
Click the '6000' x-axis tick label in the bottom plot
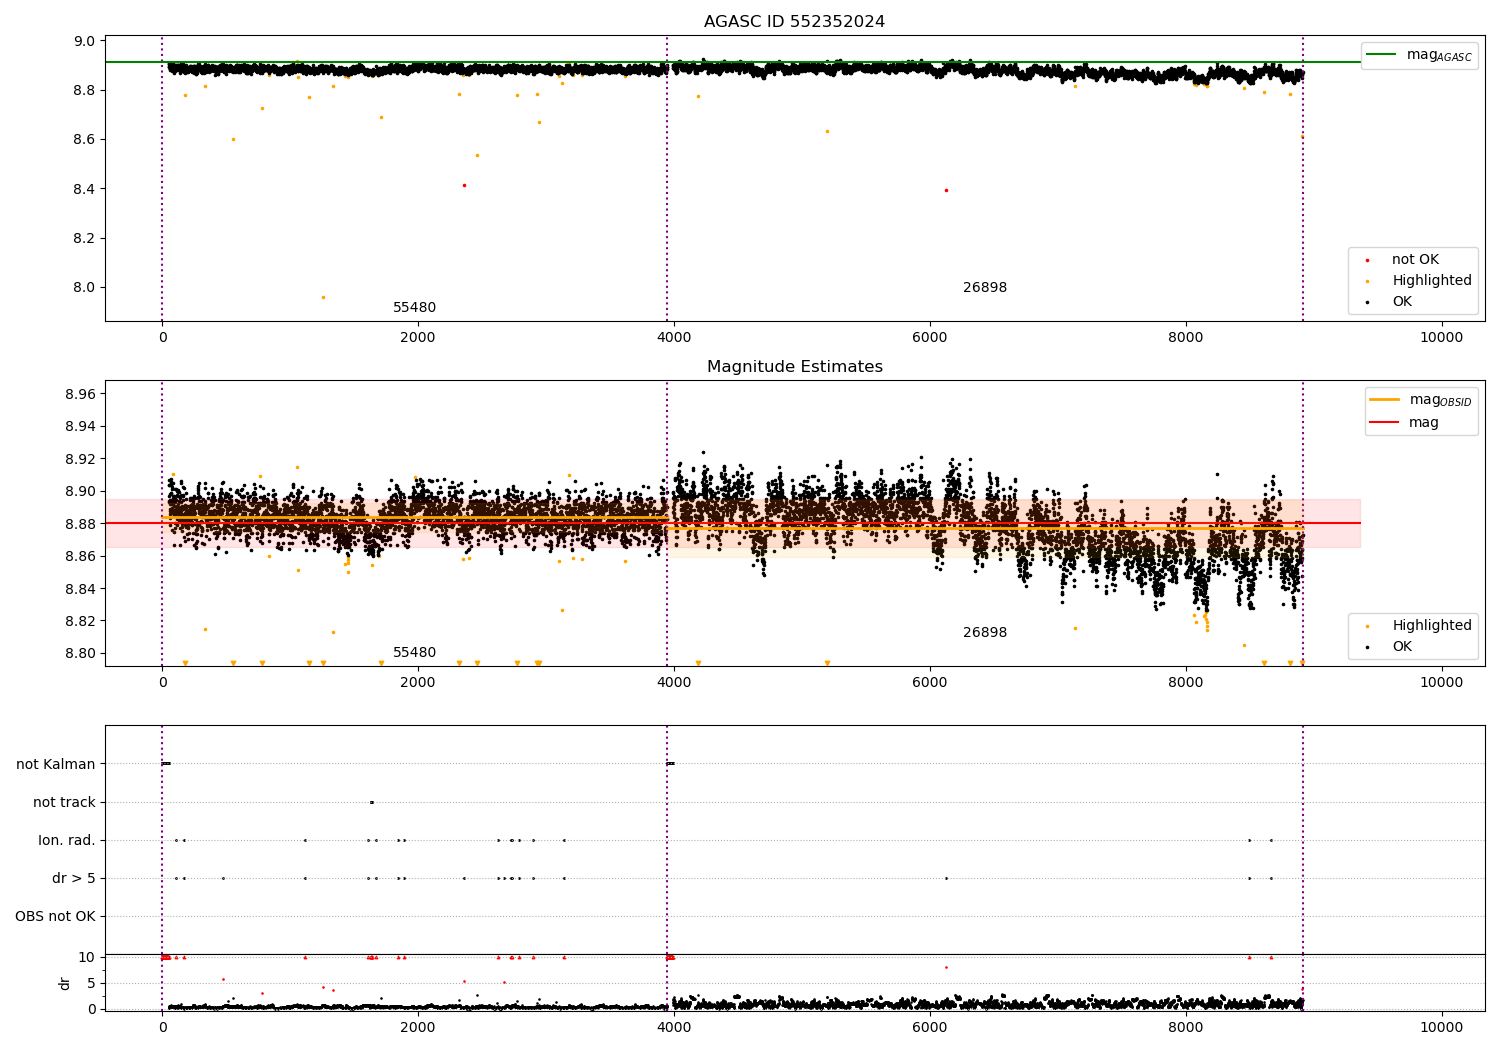coord(930,1028)
